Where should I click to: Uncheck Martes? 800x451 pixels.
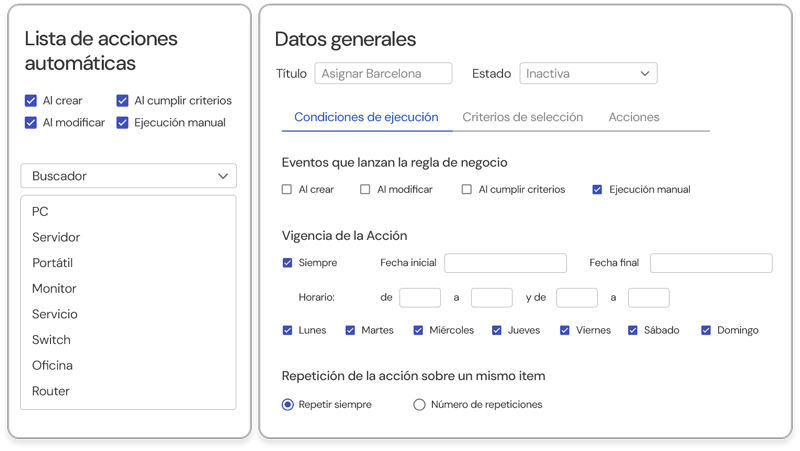(x=350, y=331)
